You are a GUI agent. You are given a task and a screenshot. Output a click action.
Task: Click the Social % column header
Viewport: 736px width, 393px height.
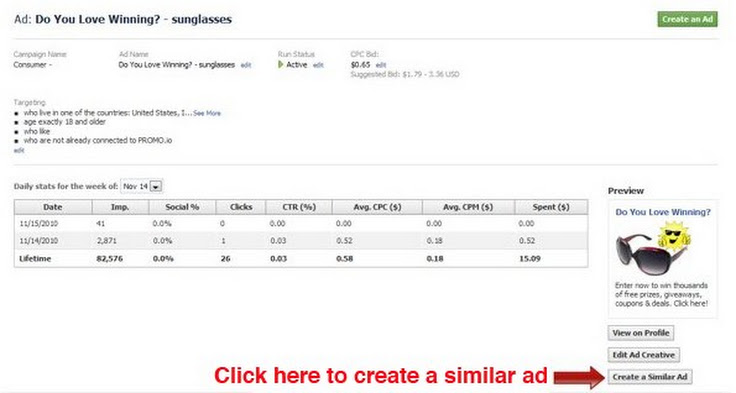pyautogui.click(x=182, y=207)
